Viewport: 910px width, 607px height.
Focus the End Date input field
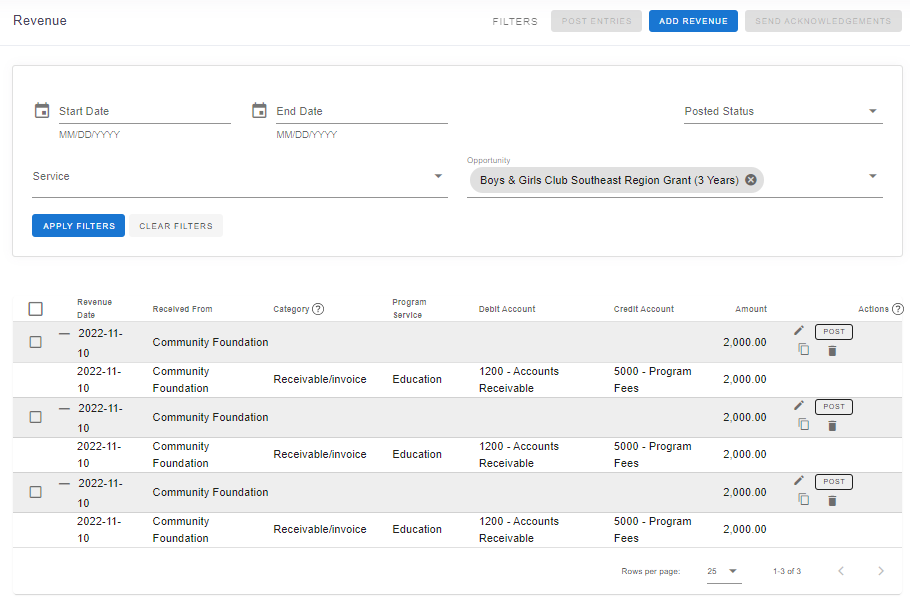click(x=362, y=111)
